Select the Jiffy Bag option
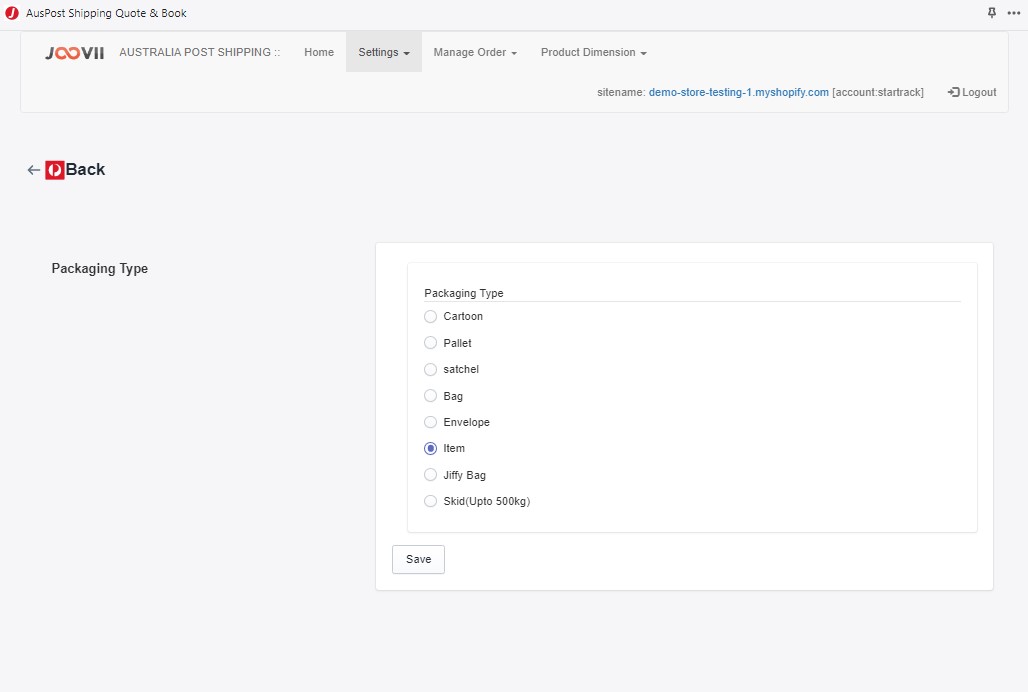 point(430,474)
